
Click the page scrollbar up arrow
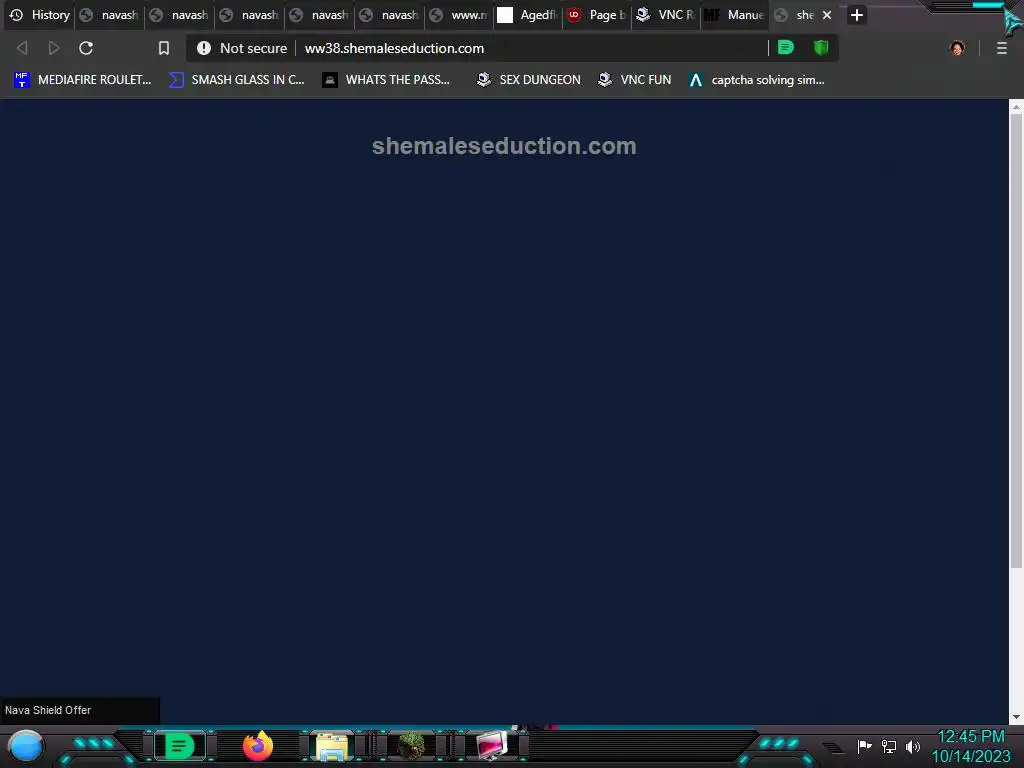1016,107
